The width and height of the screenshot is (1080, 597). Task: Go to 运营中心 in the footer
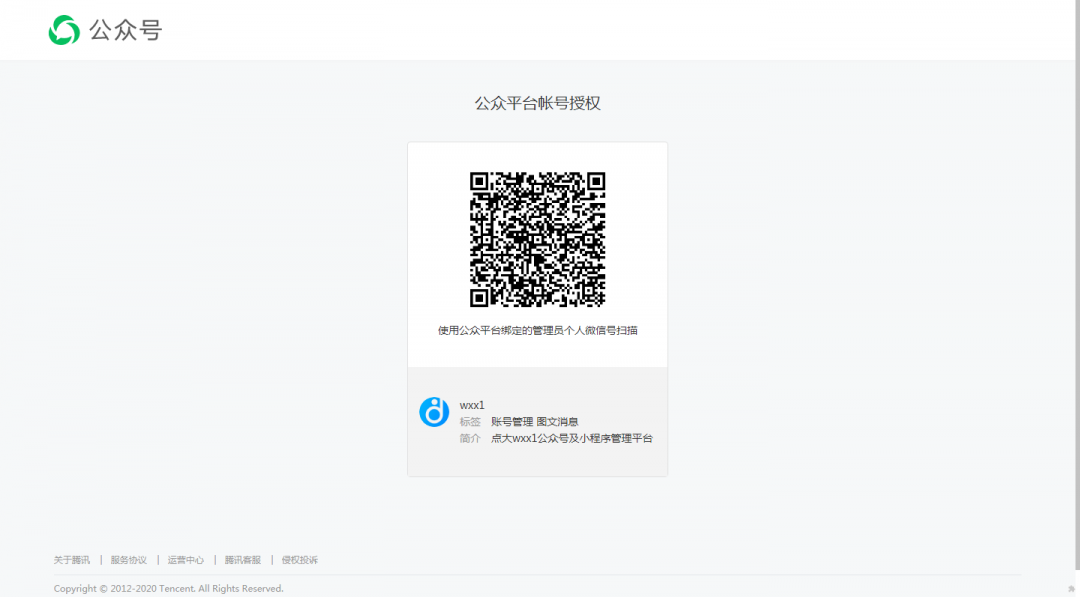click(186, 560)
